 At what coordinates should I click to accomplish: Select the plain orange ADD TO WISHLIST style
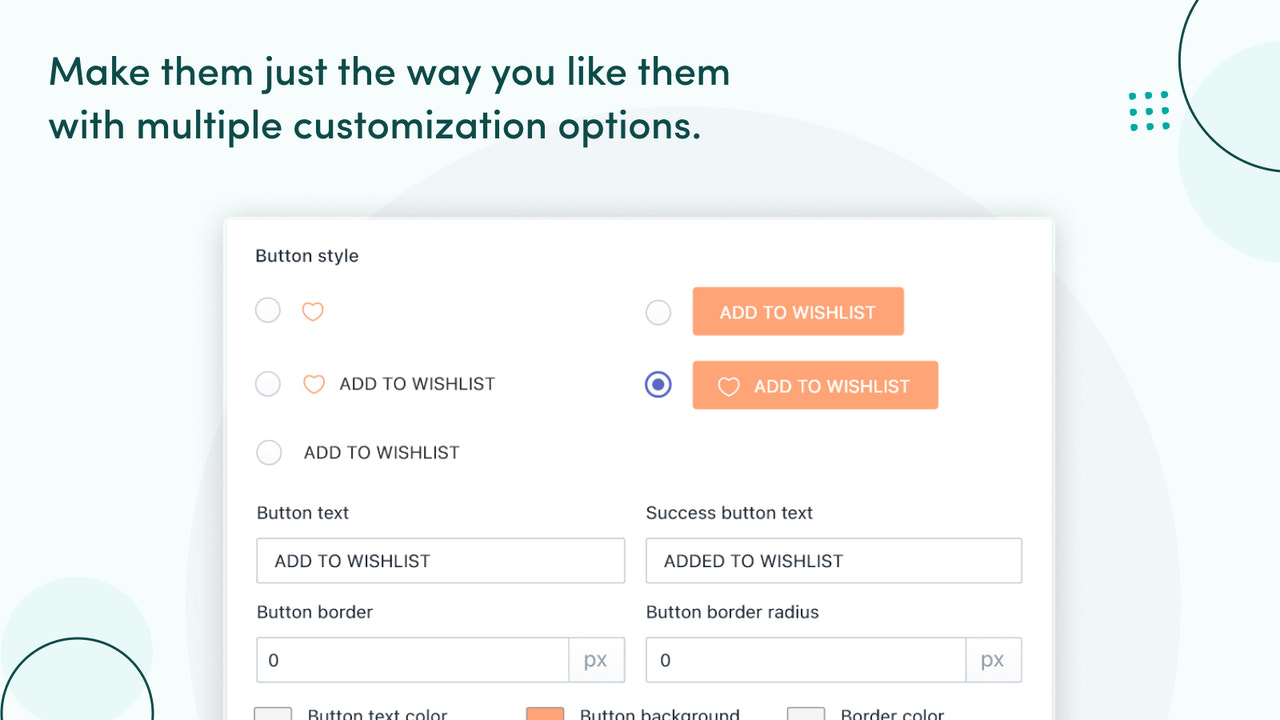pos(658,312)
